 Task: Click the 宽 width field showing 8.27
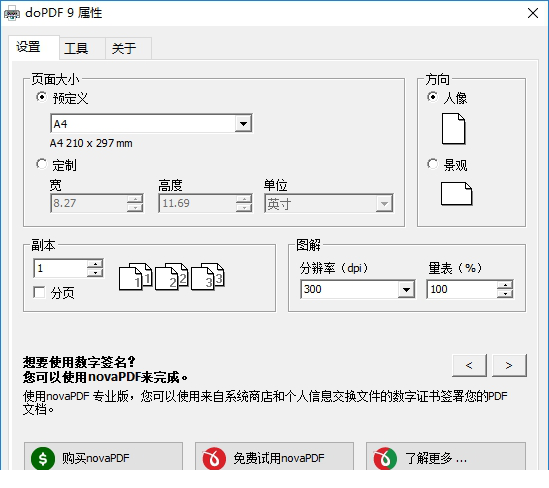click(89, 203)
